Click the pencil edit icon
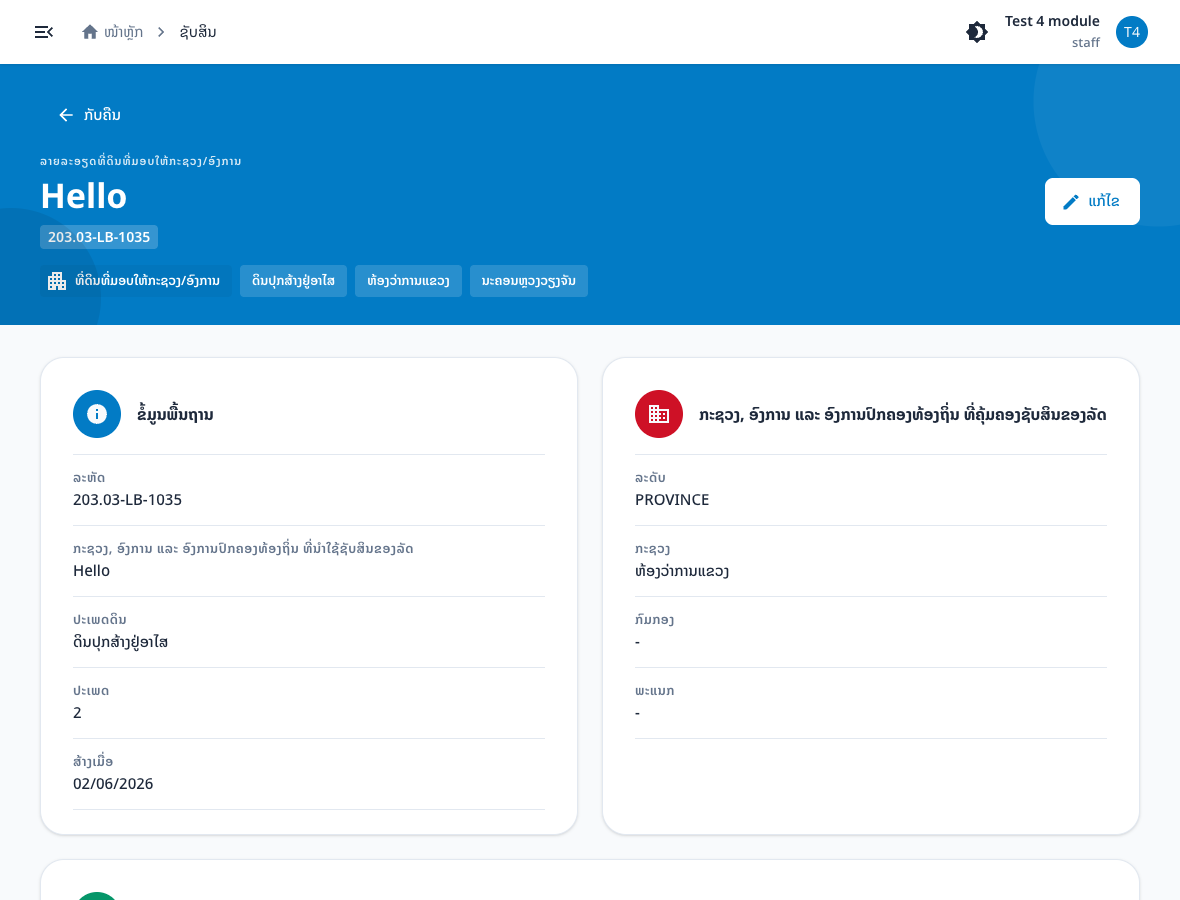 (x=1070, y=202)
